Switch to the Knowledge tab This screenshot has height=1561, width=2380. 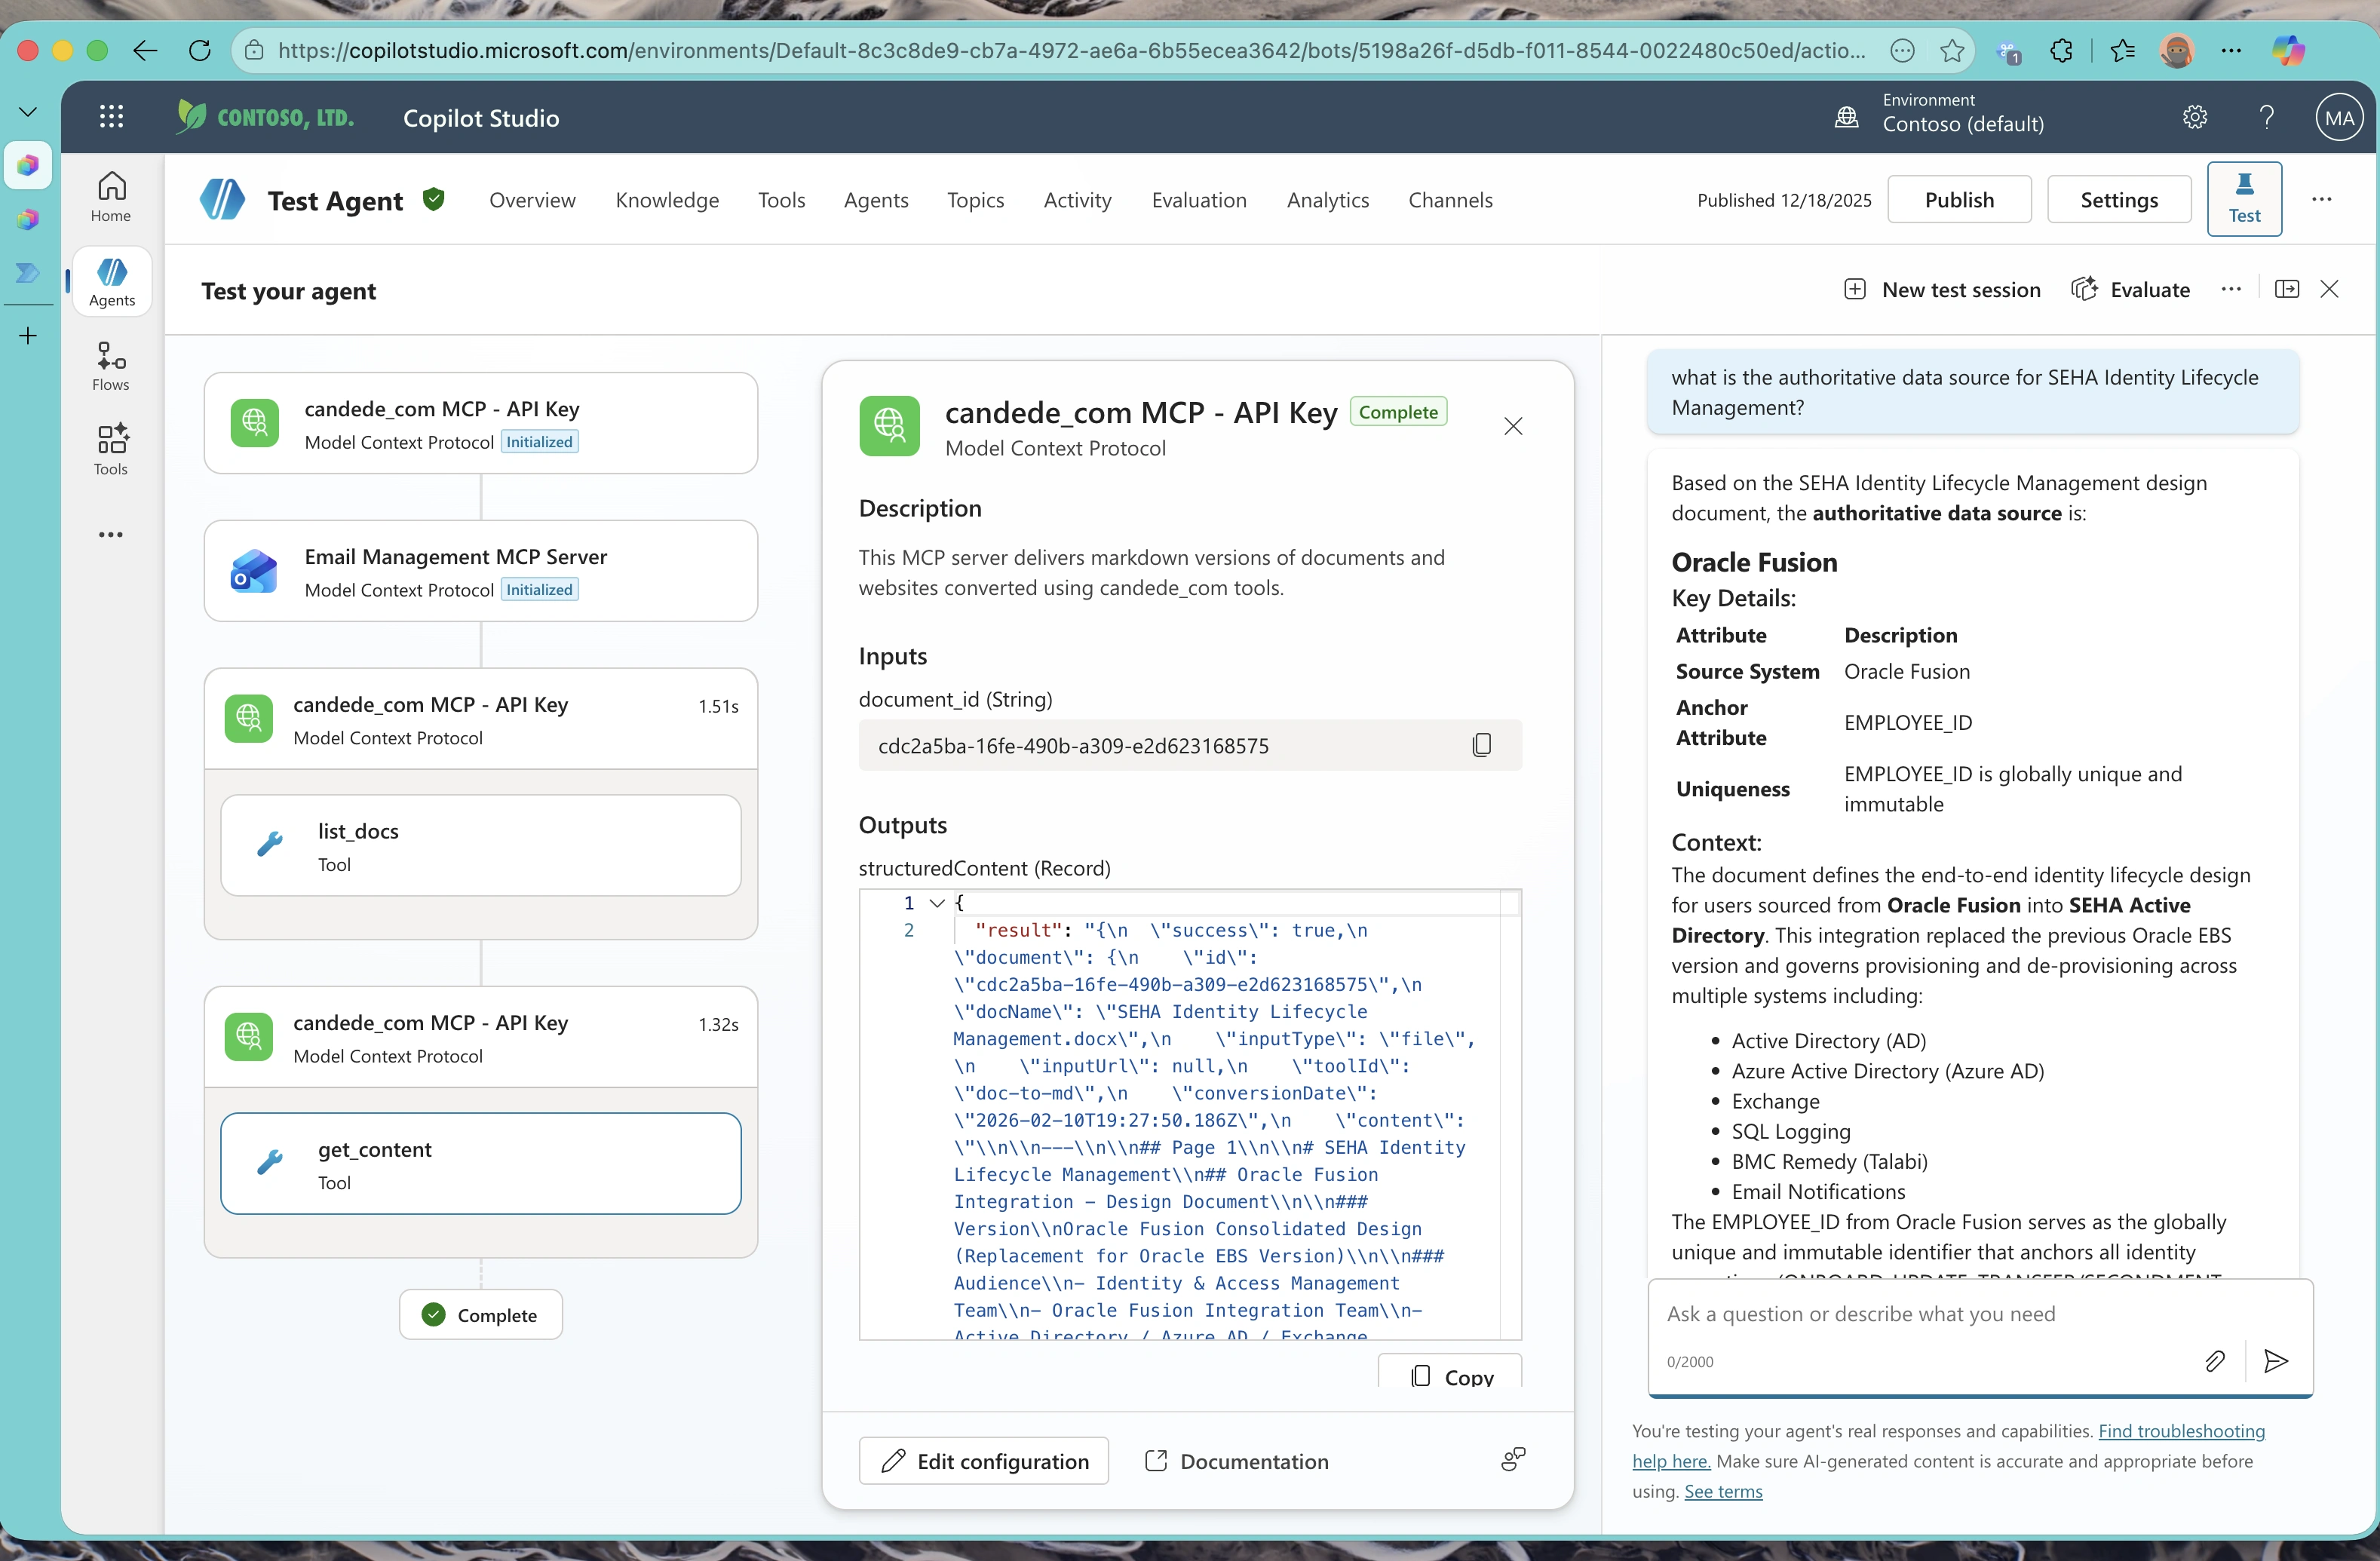coord(667,200)
